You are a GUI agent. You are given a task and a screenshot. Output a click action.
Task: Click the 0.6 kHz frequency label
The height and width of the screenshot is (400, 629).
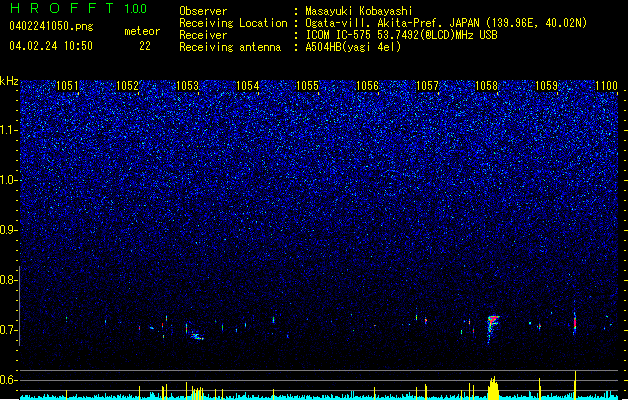tap(9, 380)
